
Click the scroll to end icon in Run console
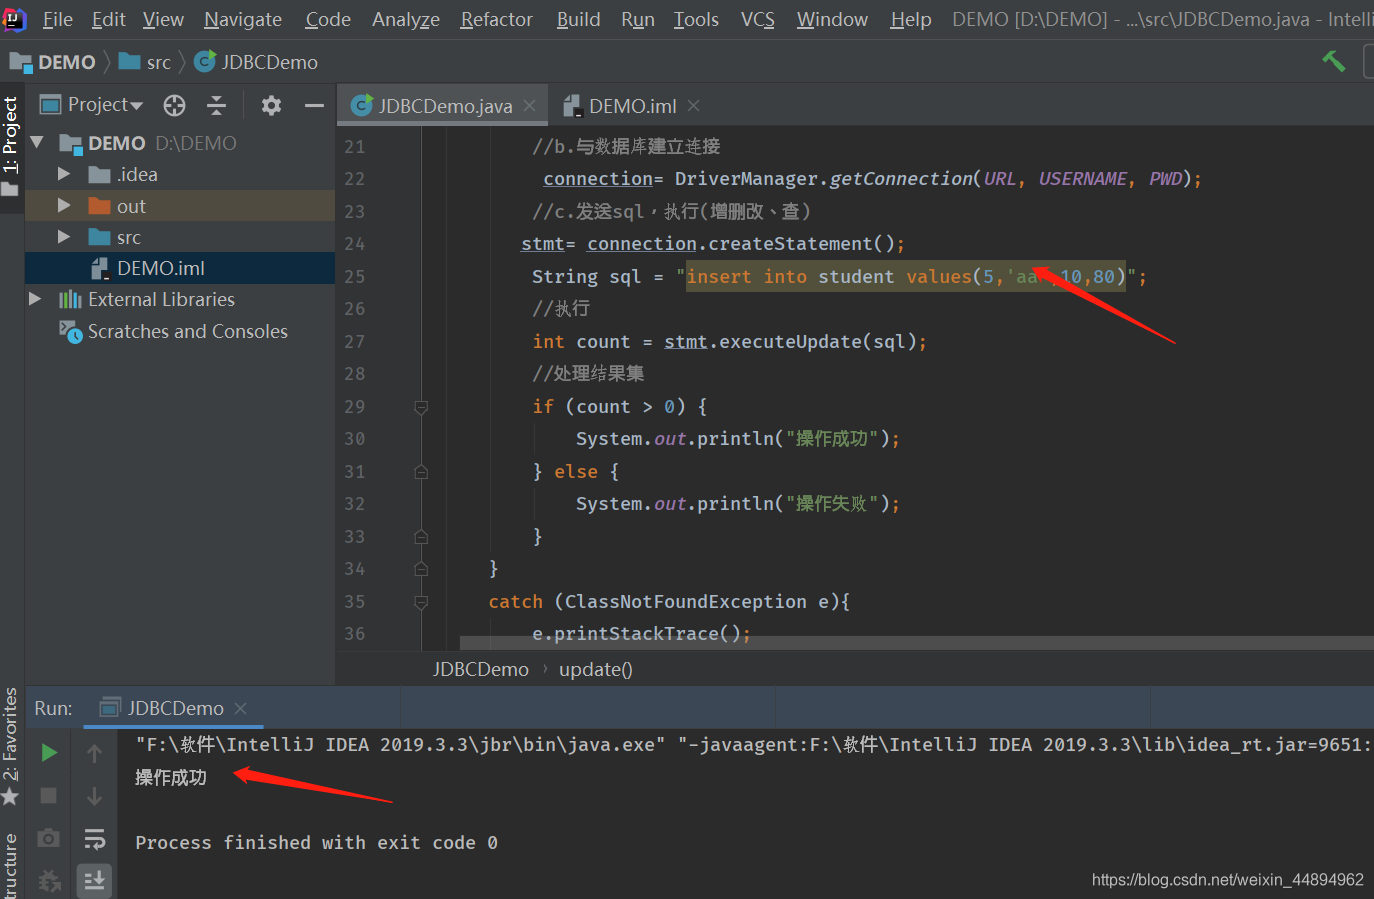pos(95,880)
